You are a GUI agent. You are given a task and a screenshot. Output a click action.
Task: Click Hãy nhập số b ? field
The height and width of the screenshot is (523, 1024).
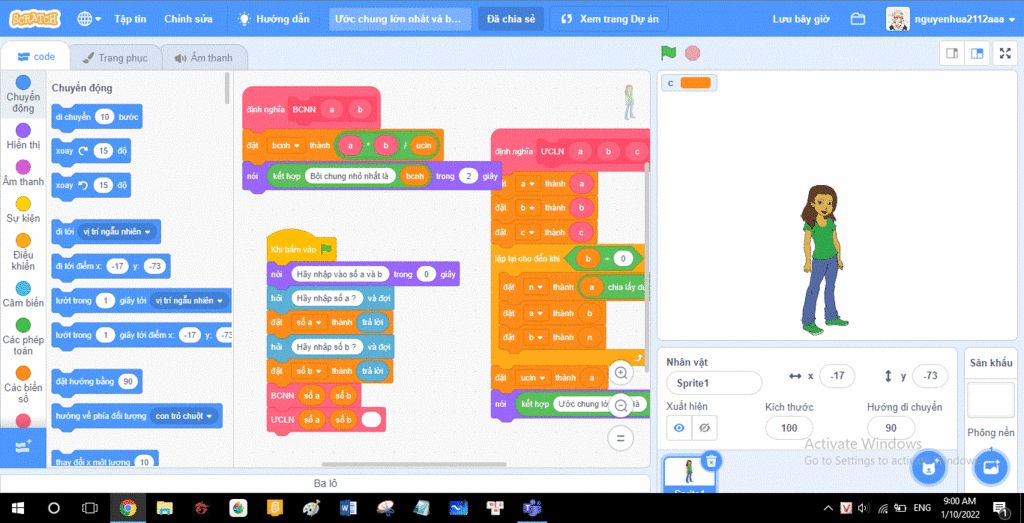(327, 347)
